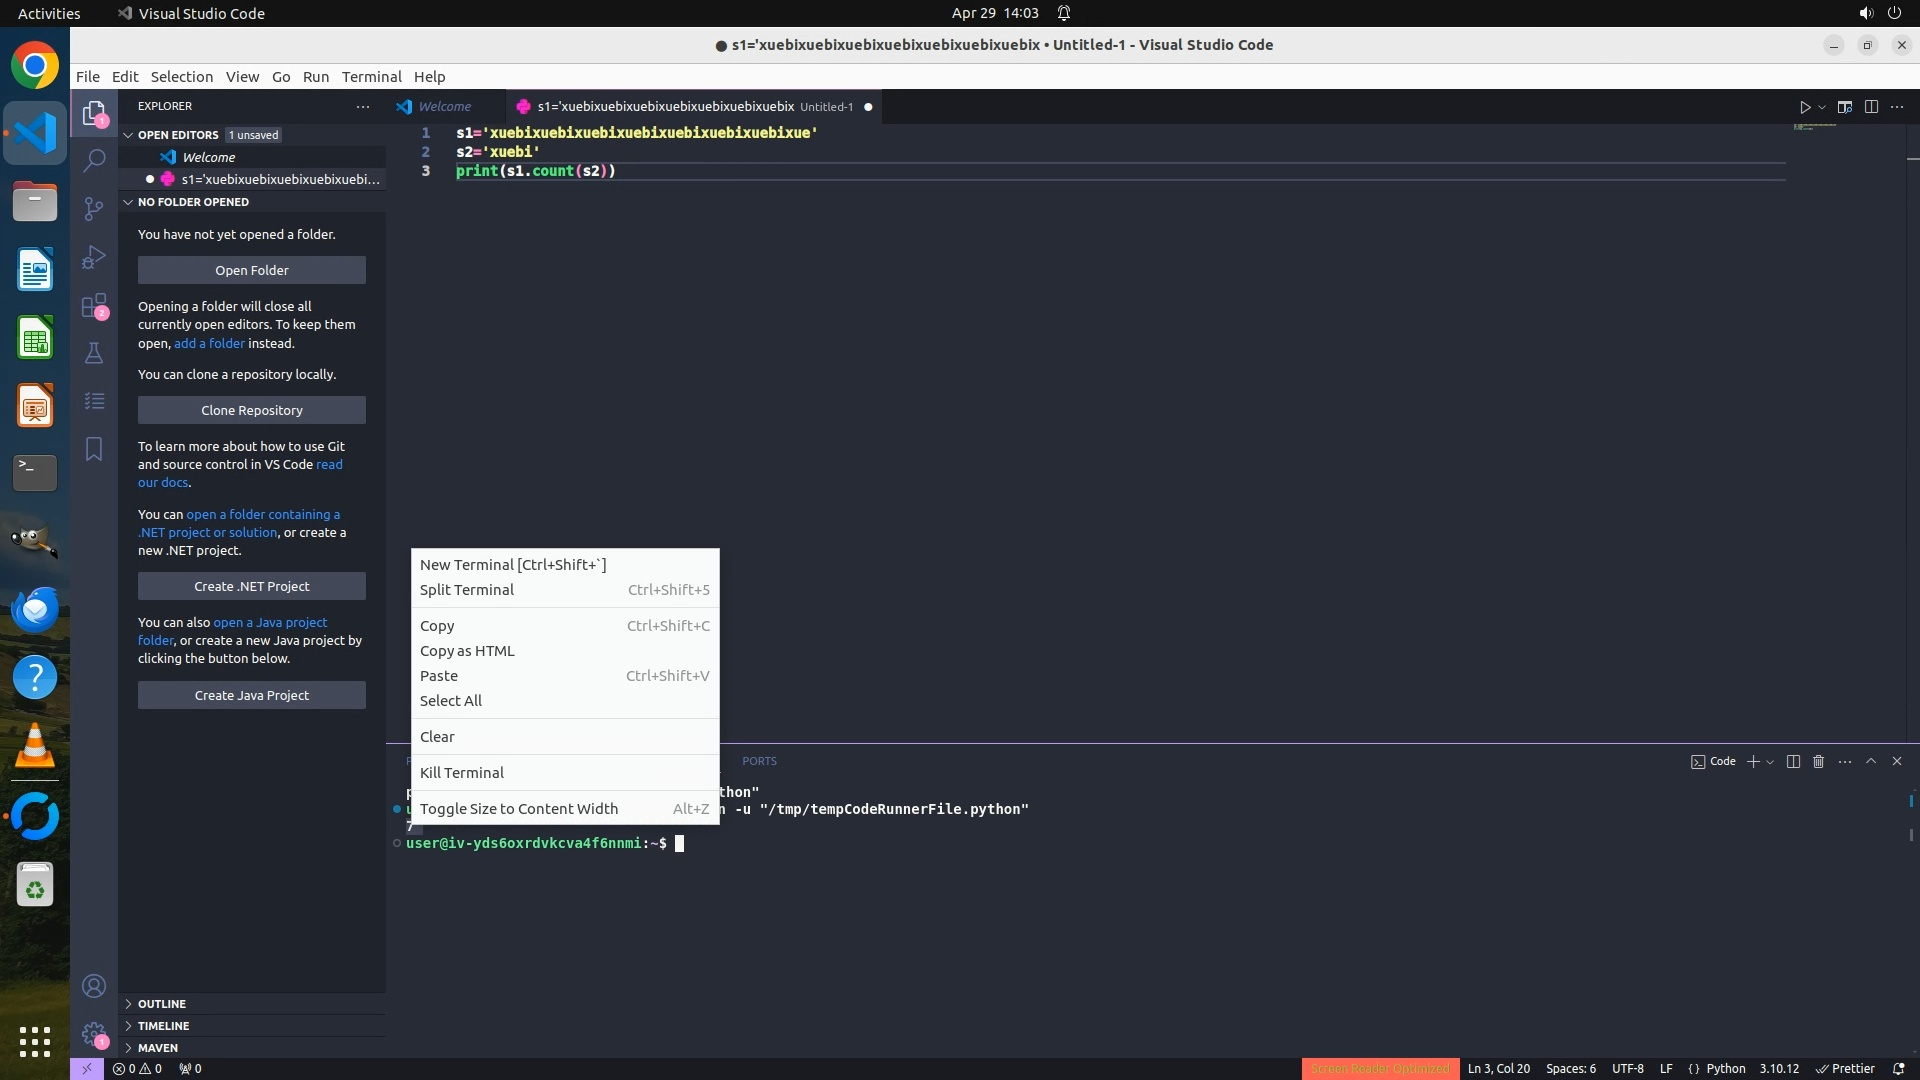Viewport: 1920px width, 1080px height.
Task: Open the Accounts icon in activity bar
Action: click(x=94, y=987)
